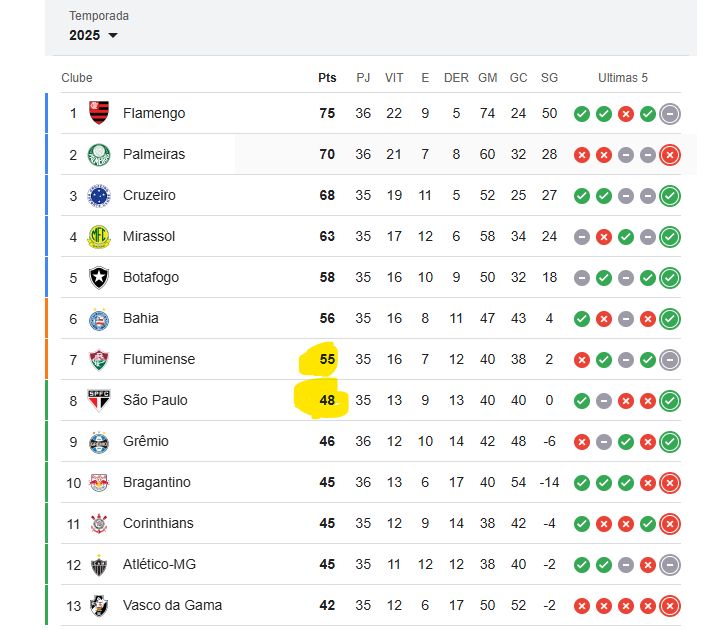
Task: Click the São Paulo club crest
Action: point(99,400)
